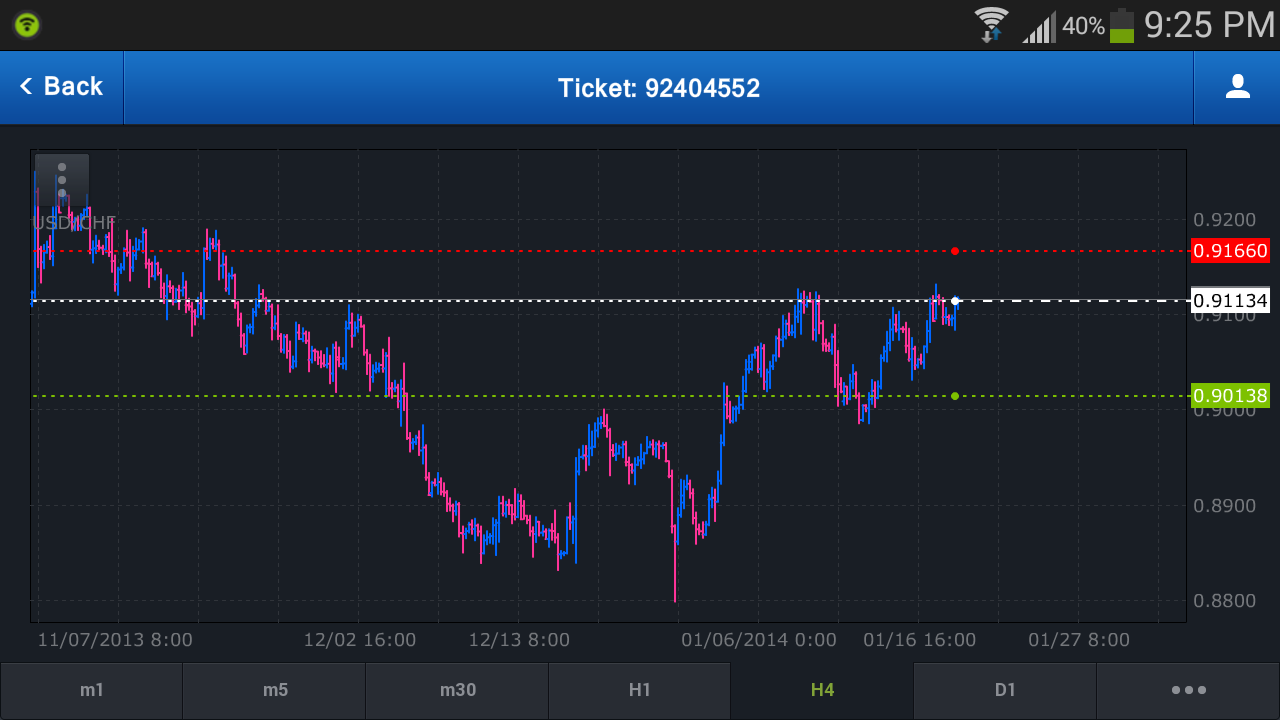
Task: Tap the 12/02 16:00 date label
Action: tap(360, 640)
